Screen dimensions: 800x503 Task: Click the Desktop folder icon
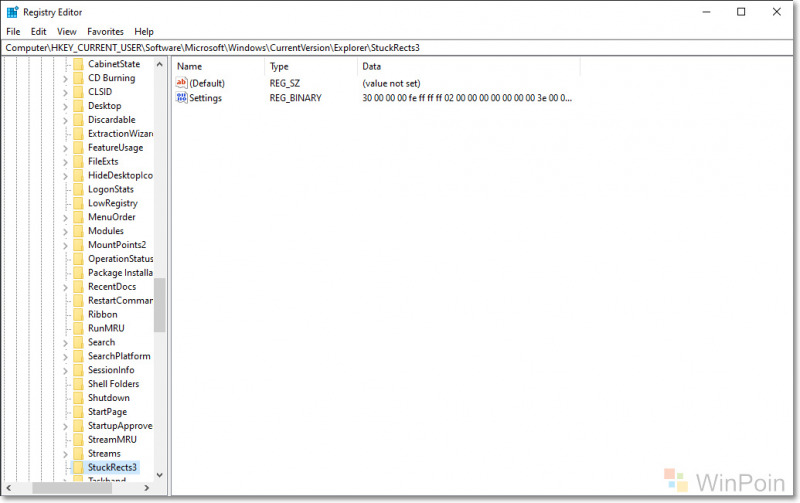78,106
